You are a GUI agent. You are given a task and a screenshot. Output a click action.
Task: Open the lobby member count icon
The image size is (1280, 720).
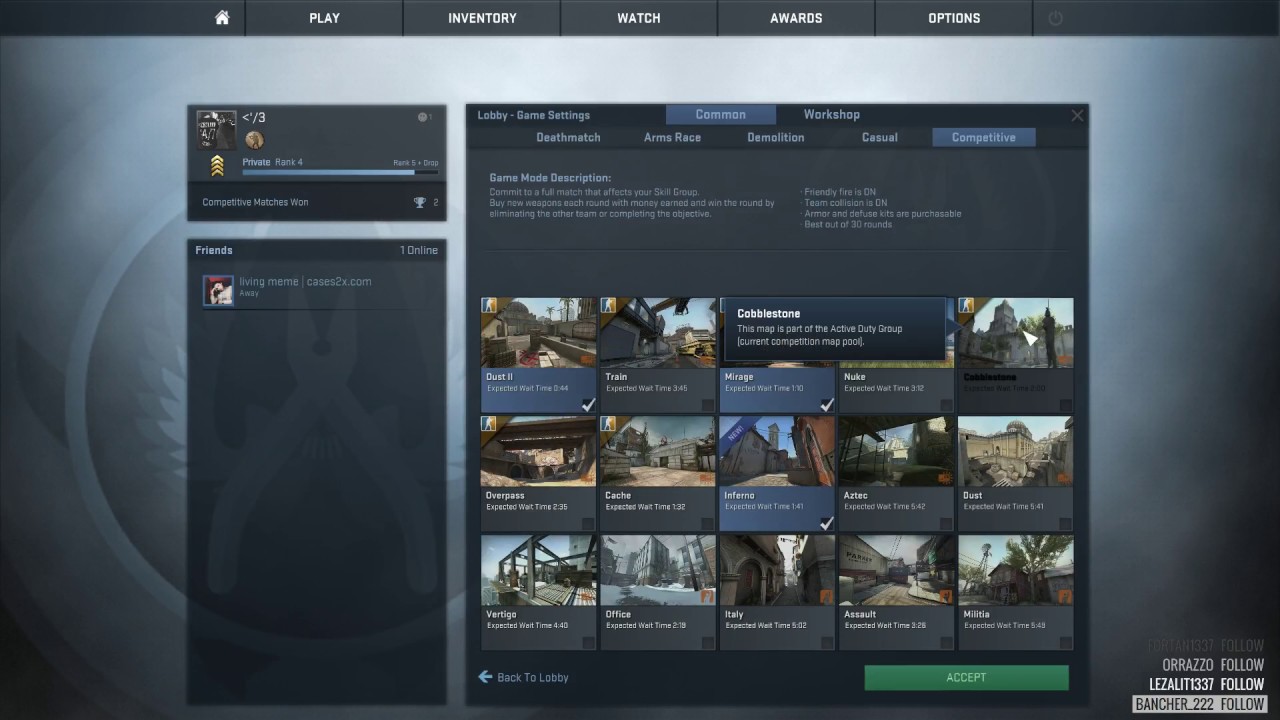(424, 117)
